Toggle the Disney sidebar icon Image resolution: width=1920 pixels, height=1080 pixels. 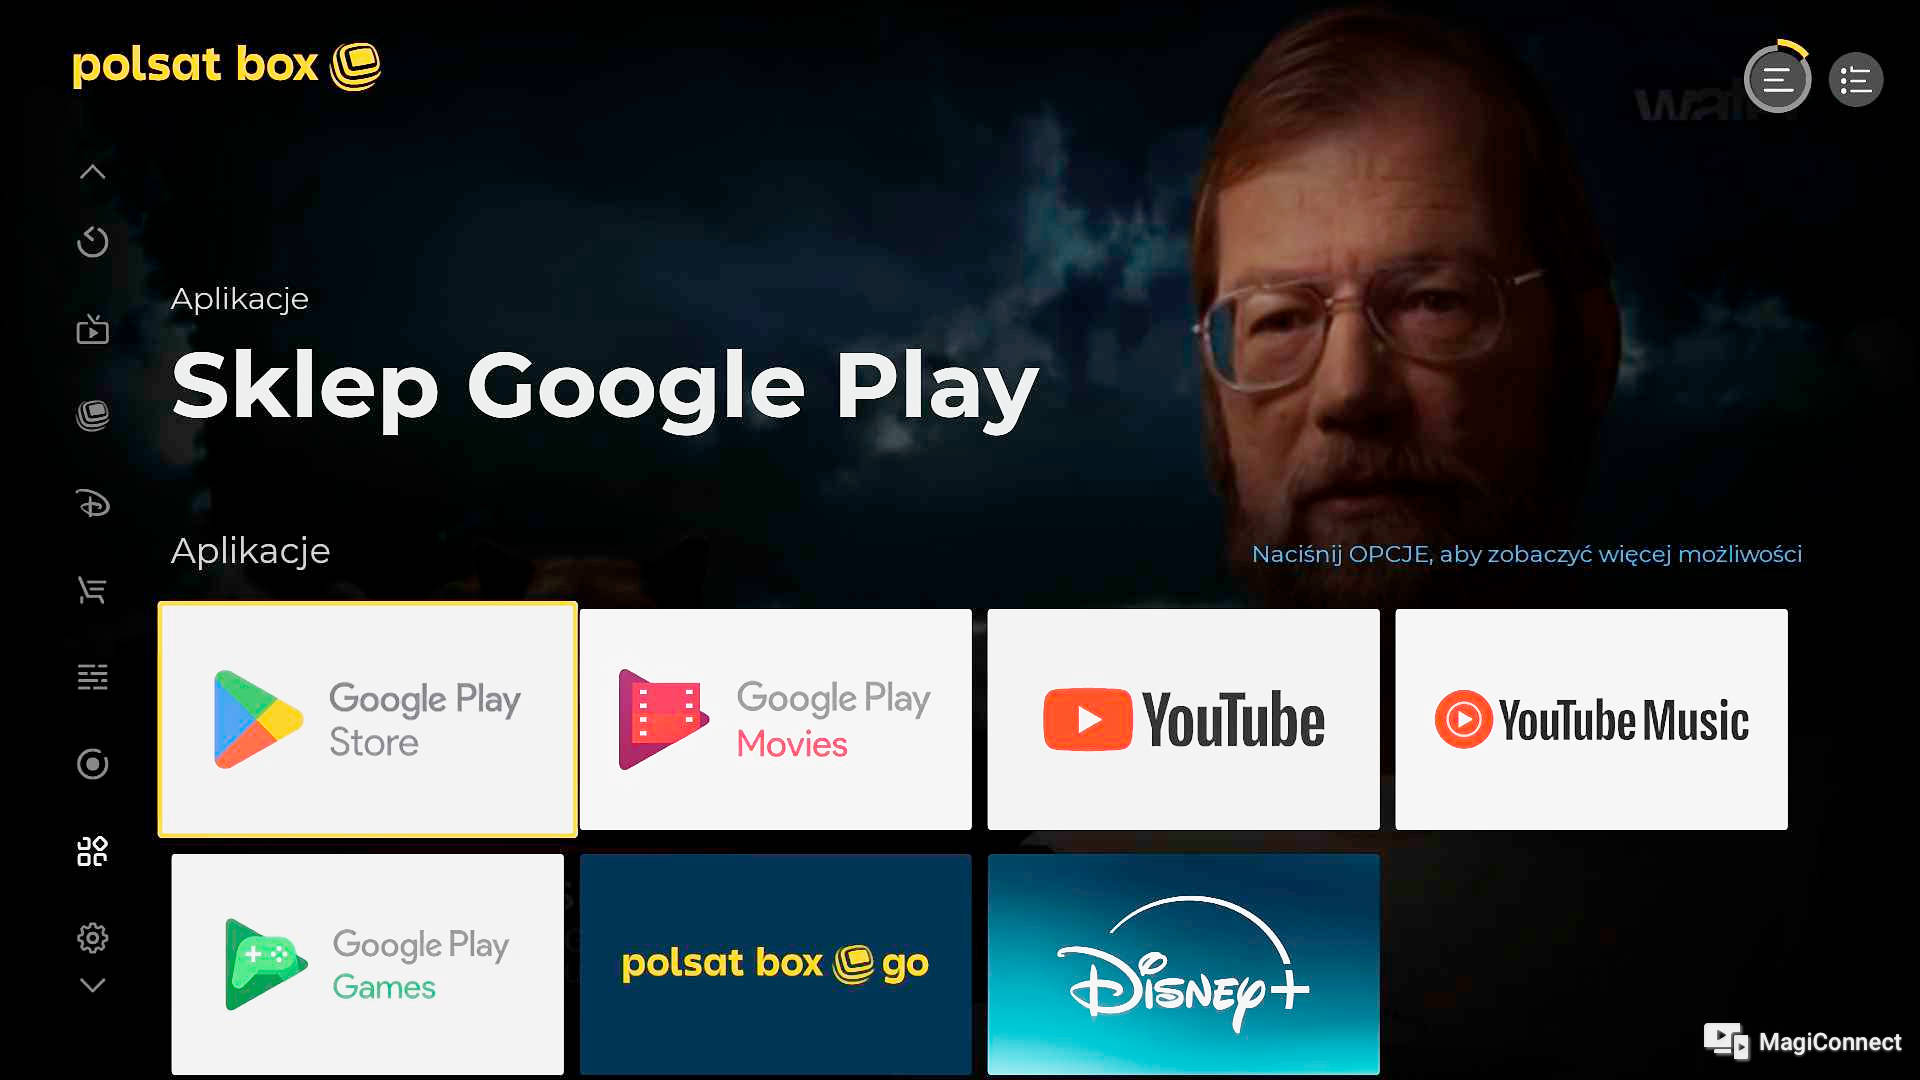coord(92,502)
